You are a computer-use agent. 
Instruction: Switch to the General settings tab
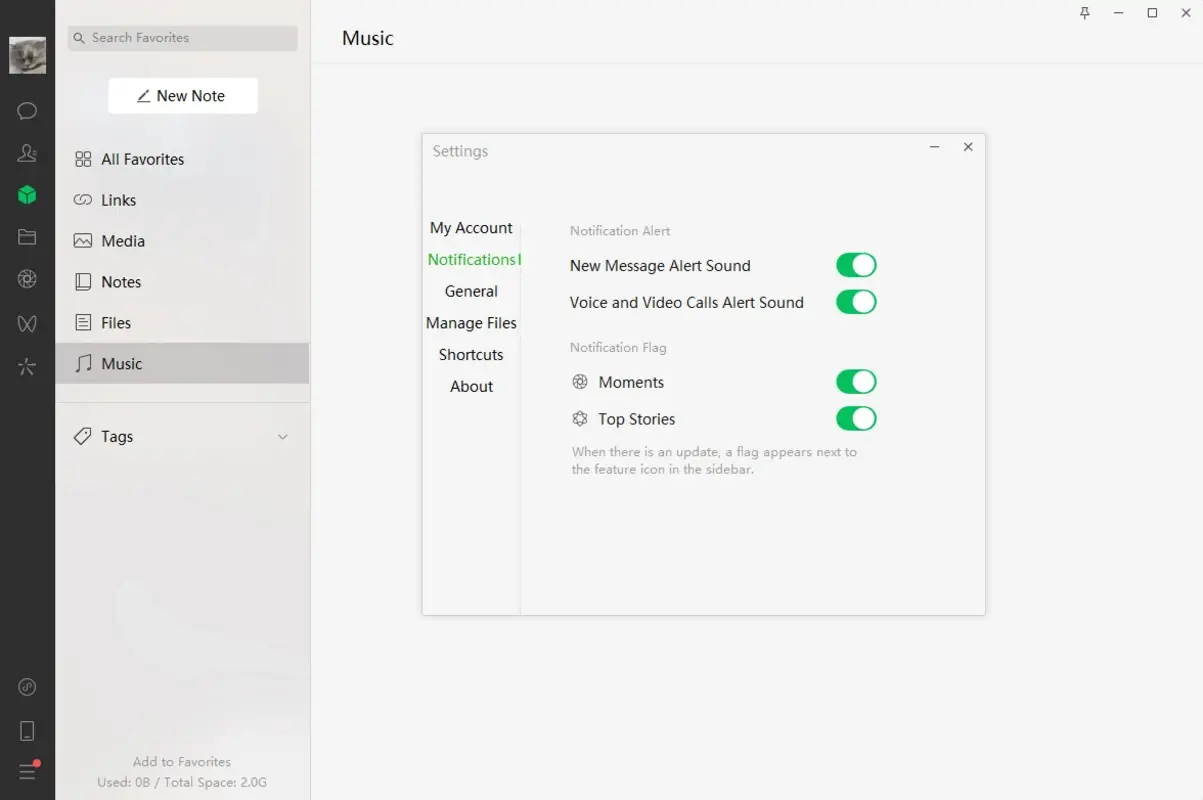[x=470, y=291]
